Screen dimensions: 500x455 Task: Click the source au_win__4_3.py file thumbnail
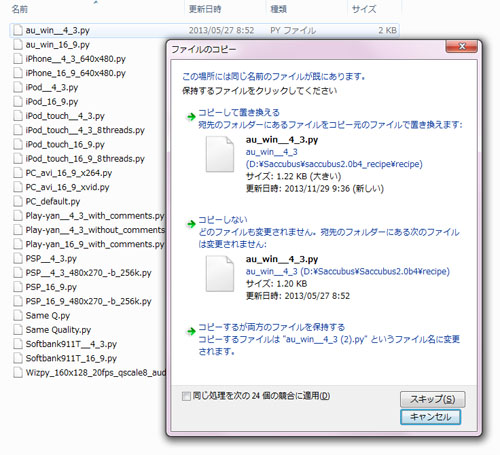(x=220, y=154)
